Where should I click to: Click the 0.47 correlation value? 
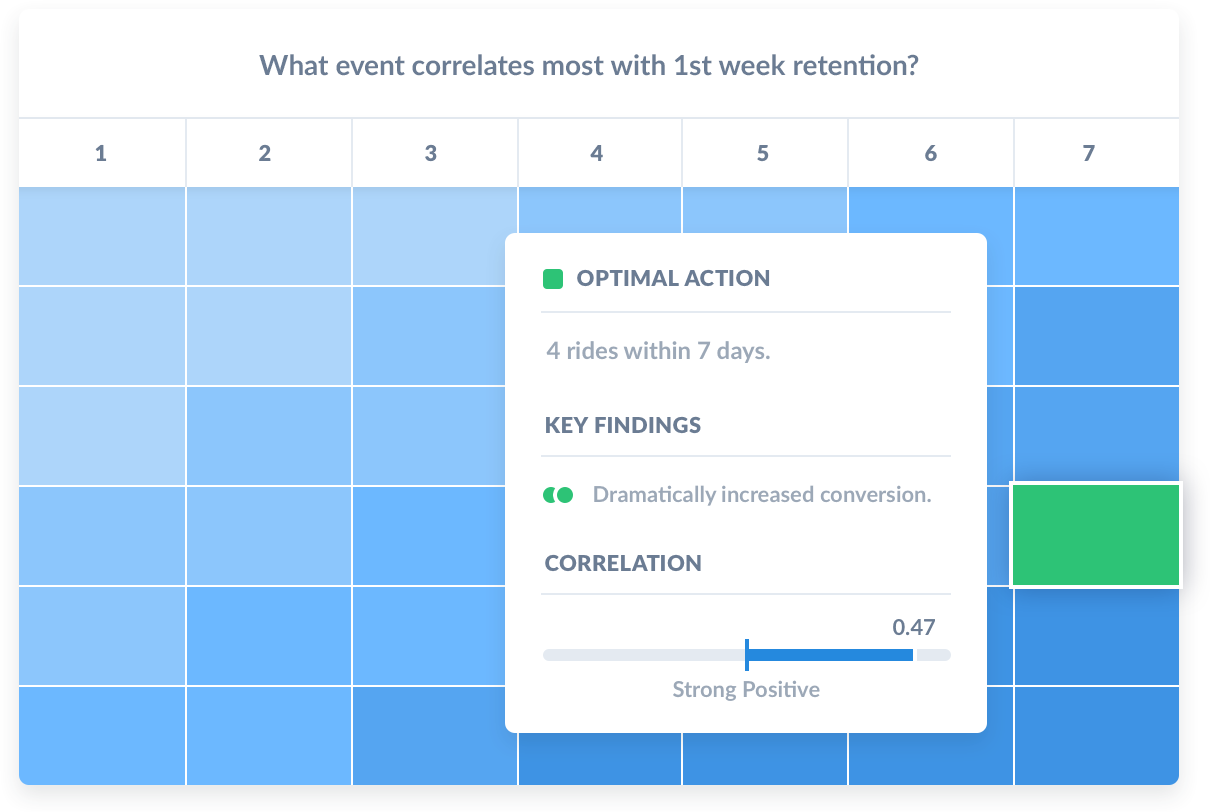tap(914, 628)
